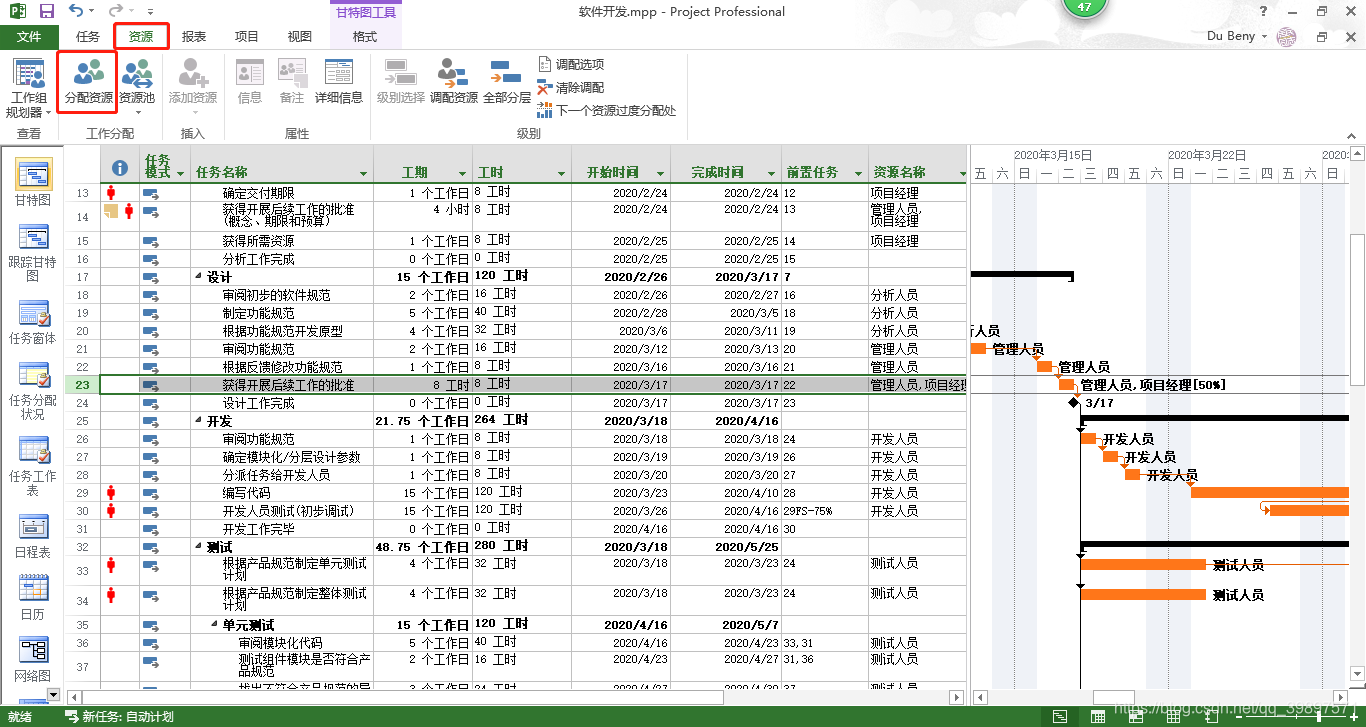This screenshot has width=1366, height=727.
Task: Open the 工作组规划器 team planner view
Action: [28, 89]
